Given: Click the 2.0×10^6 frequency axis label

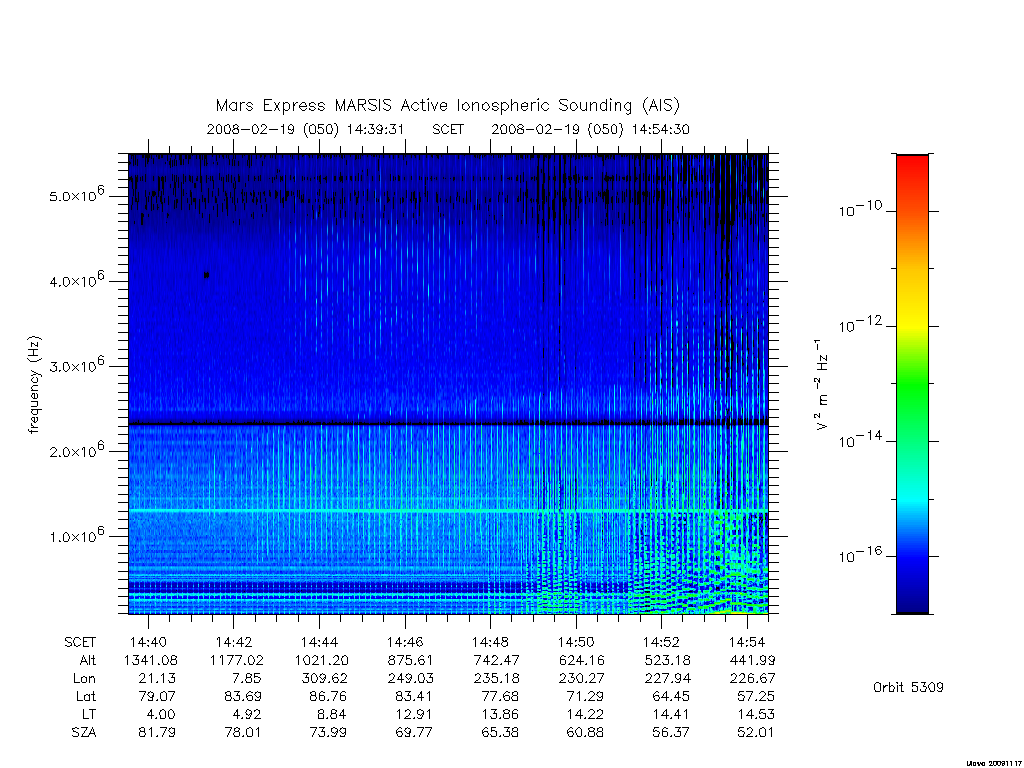Looking at the screenshot, I should (x=76, y=449).
